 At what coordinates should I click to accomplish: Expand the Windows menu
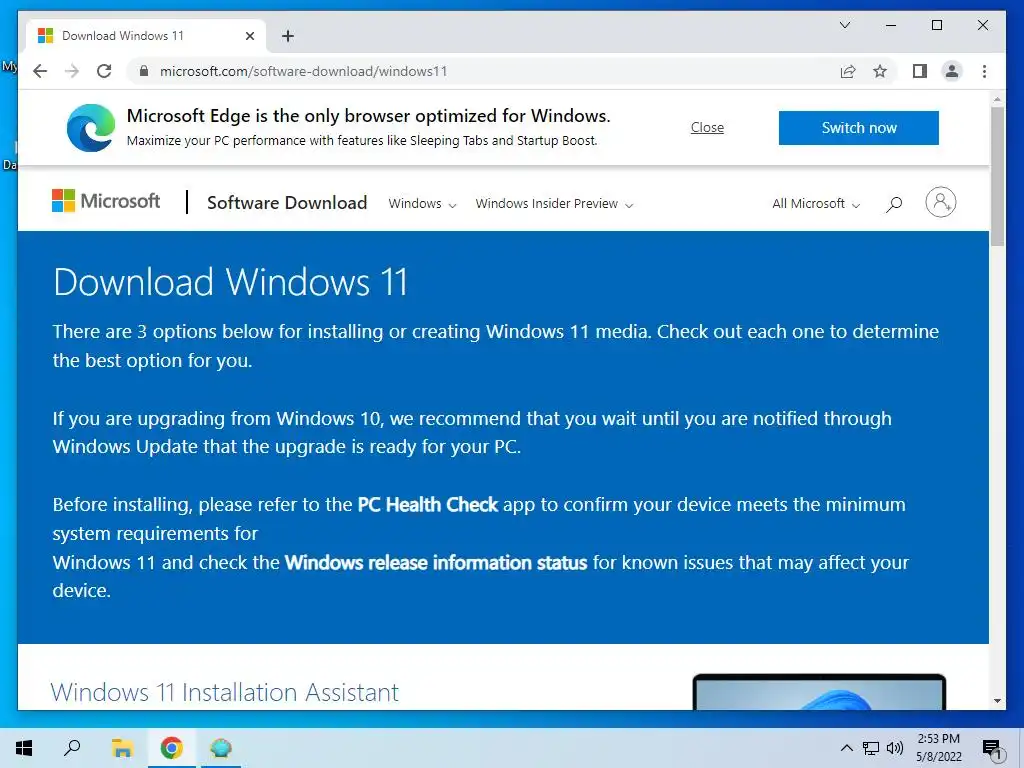[x=422, y=204]
